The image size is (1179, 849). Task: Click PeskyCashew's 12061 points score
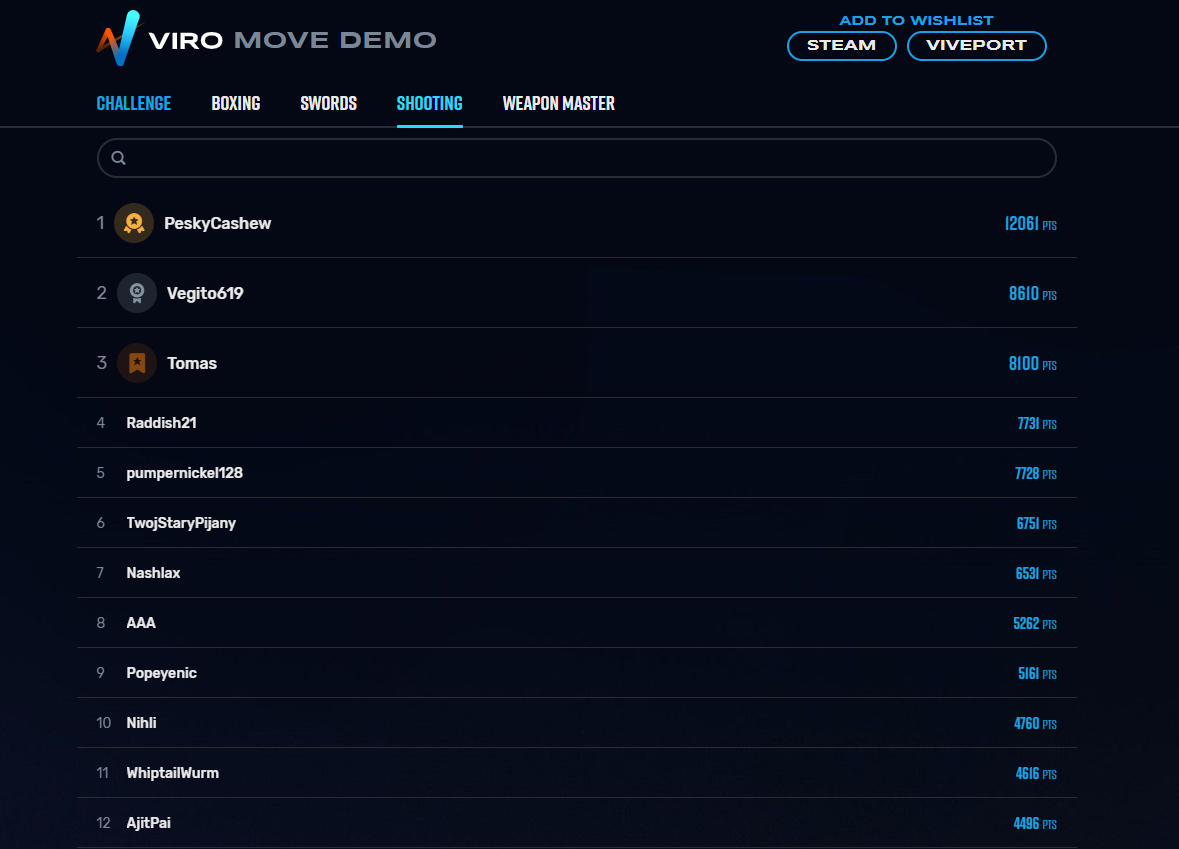click(1030, 223)
